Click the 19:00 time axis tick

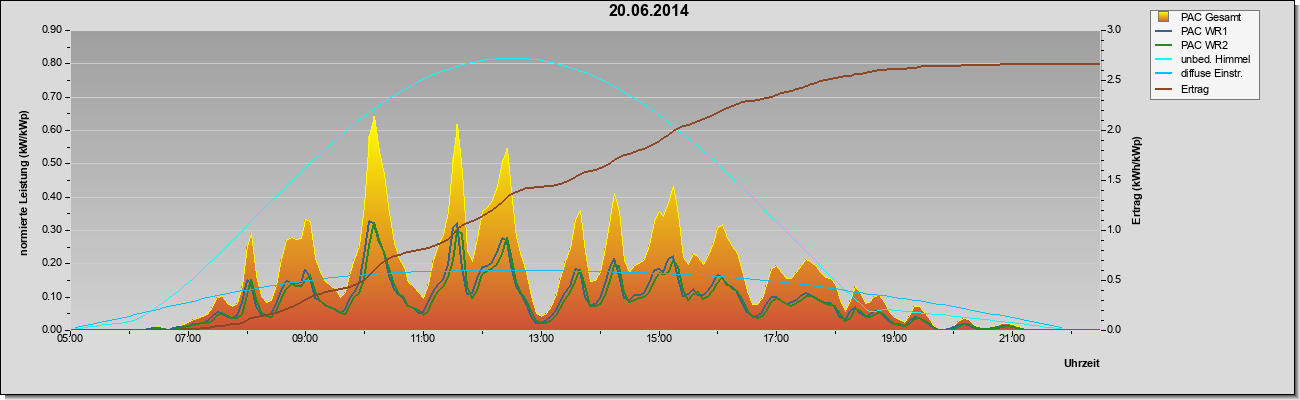894,339
